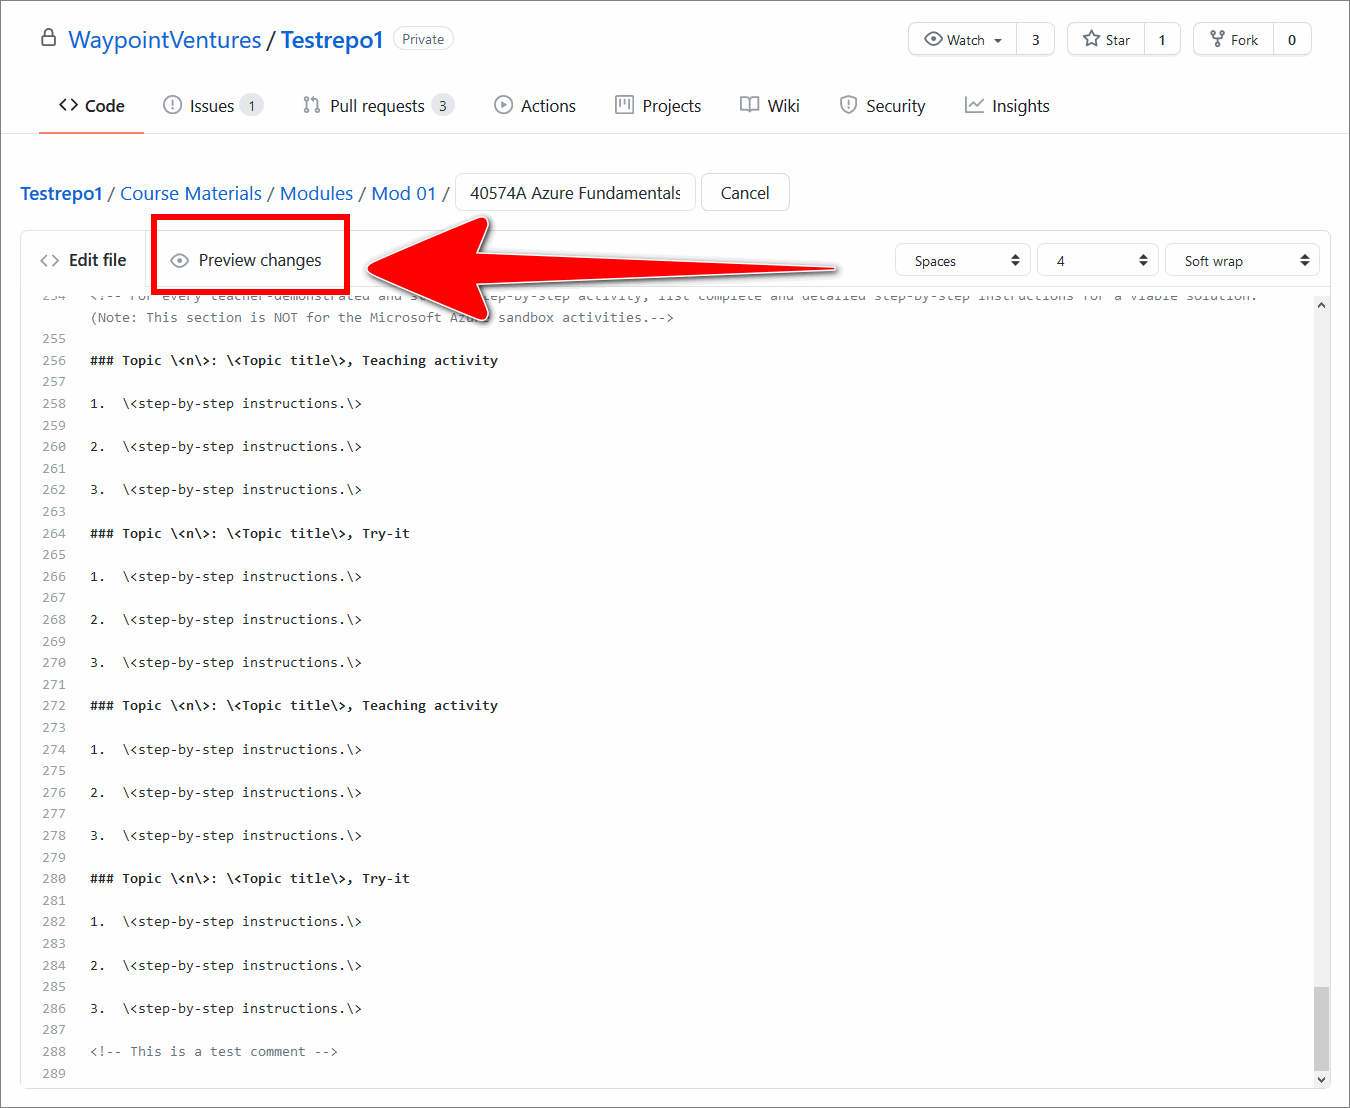Click the test comment on line 288

[x=214, y=1052]
